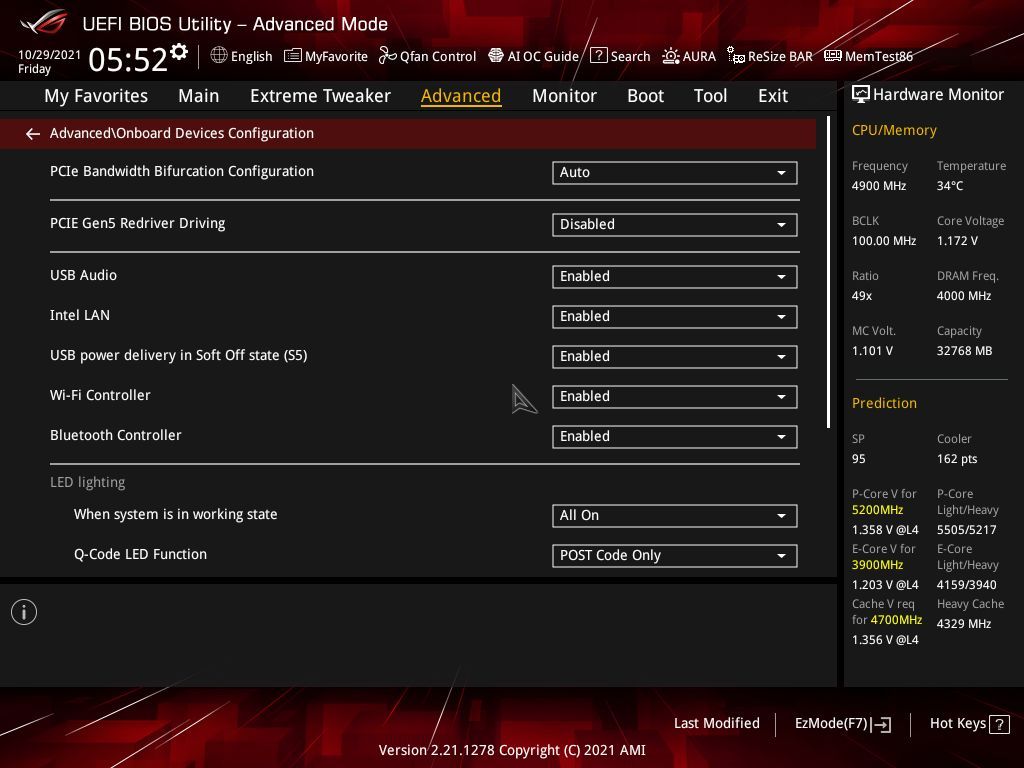Click Hot Keys text button

point(957,724)
